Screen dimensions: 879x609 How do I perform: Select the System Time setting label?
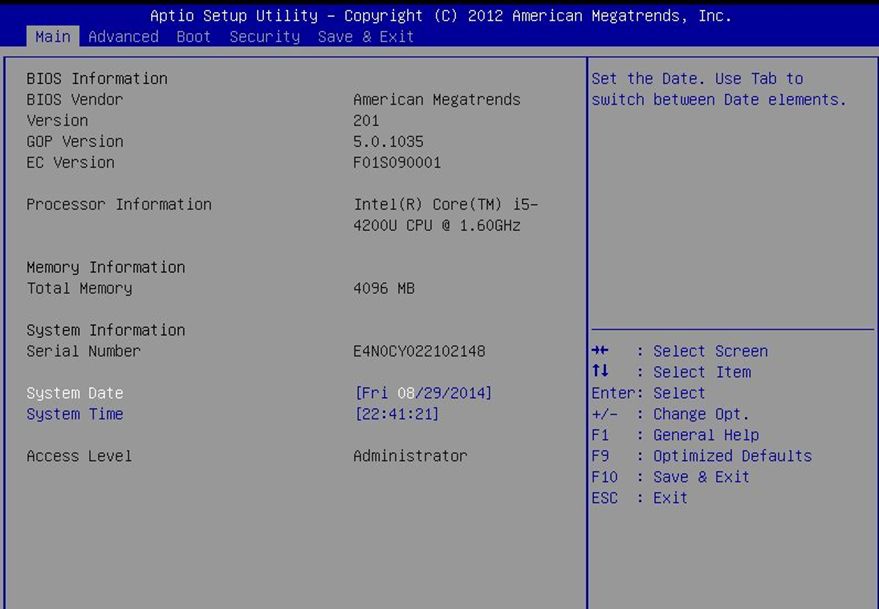coord(75,414)
